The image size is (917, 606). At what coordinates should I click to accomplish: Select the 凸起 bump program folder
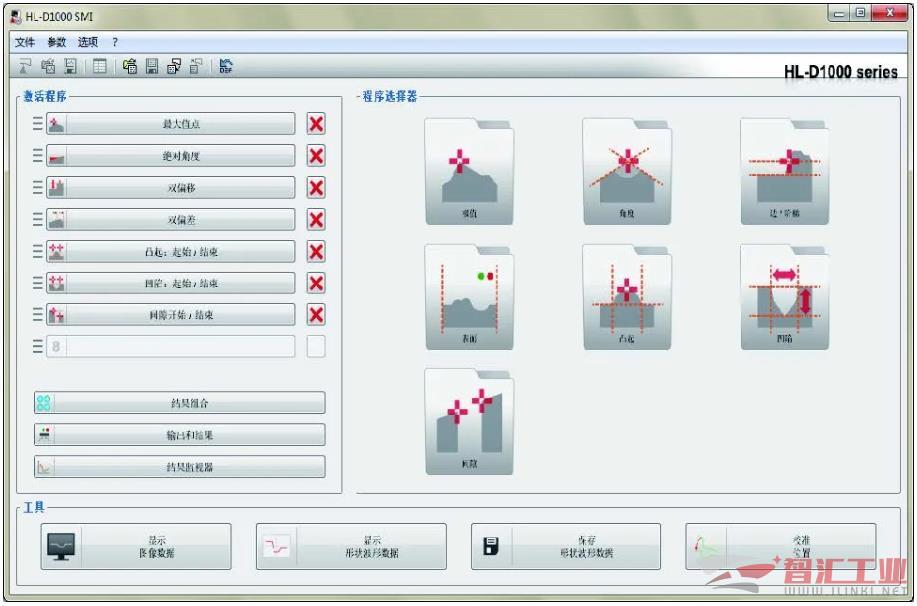tap(627, 297)
